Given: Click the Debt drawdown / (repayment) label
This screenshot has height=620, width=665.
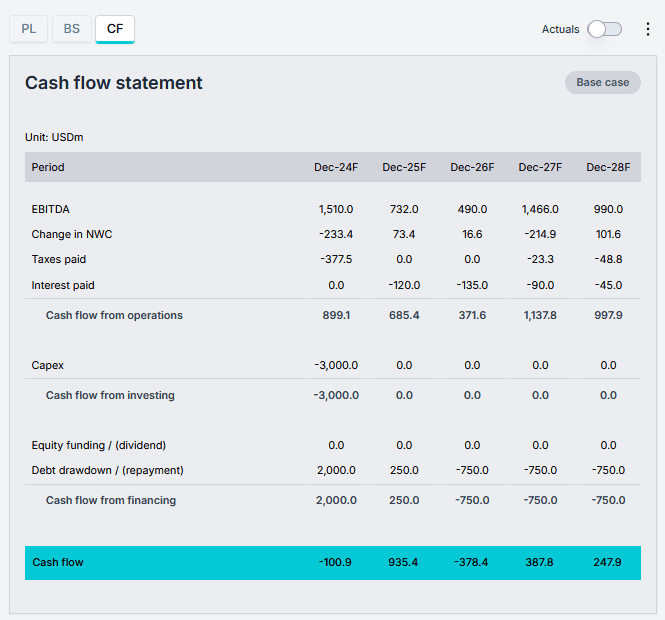Looking at the screenshot, I should pos(107,470).
